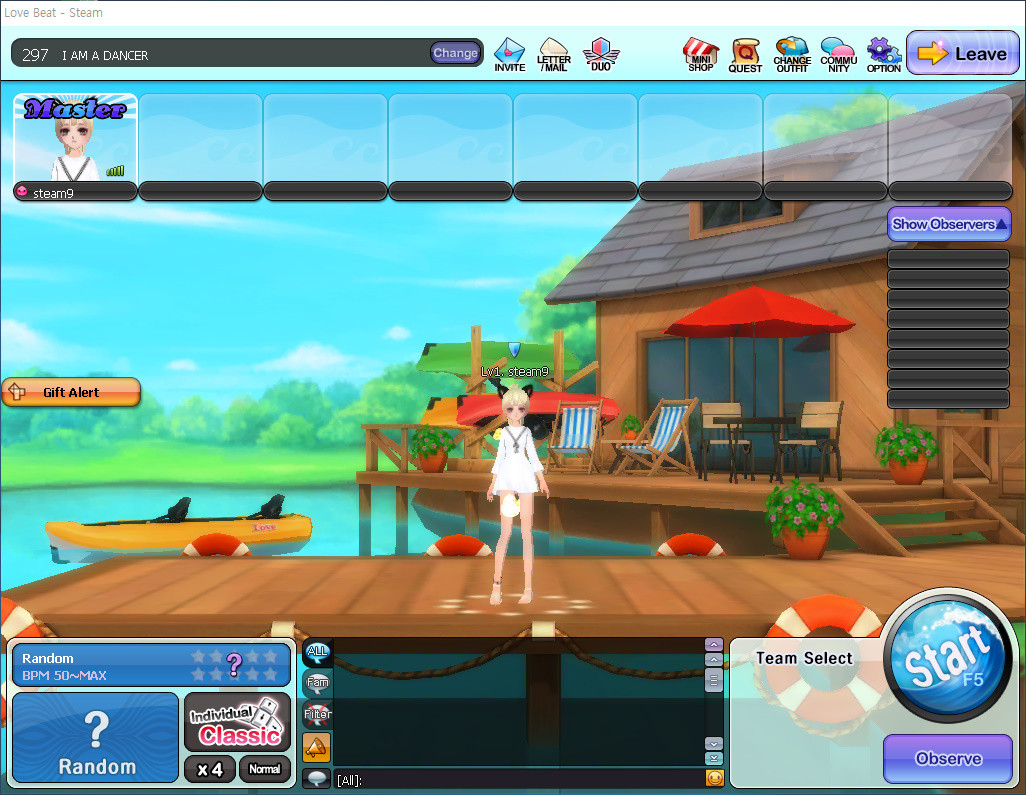Toggle the megaphone shout button
This screenshot has width=1026, height=795.
(x=317, y=747)
